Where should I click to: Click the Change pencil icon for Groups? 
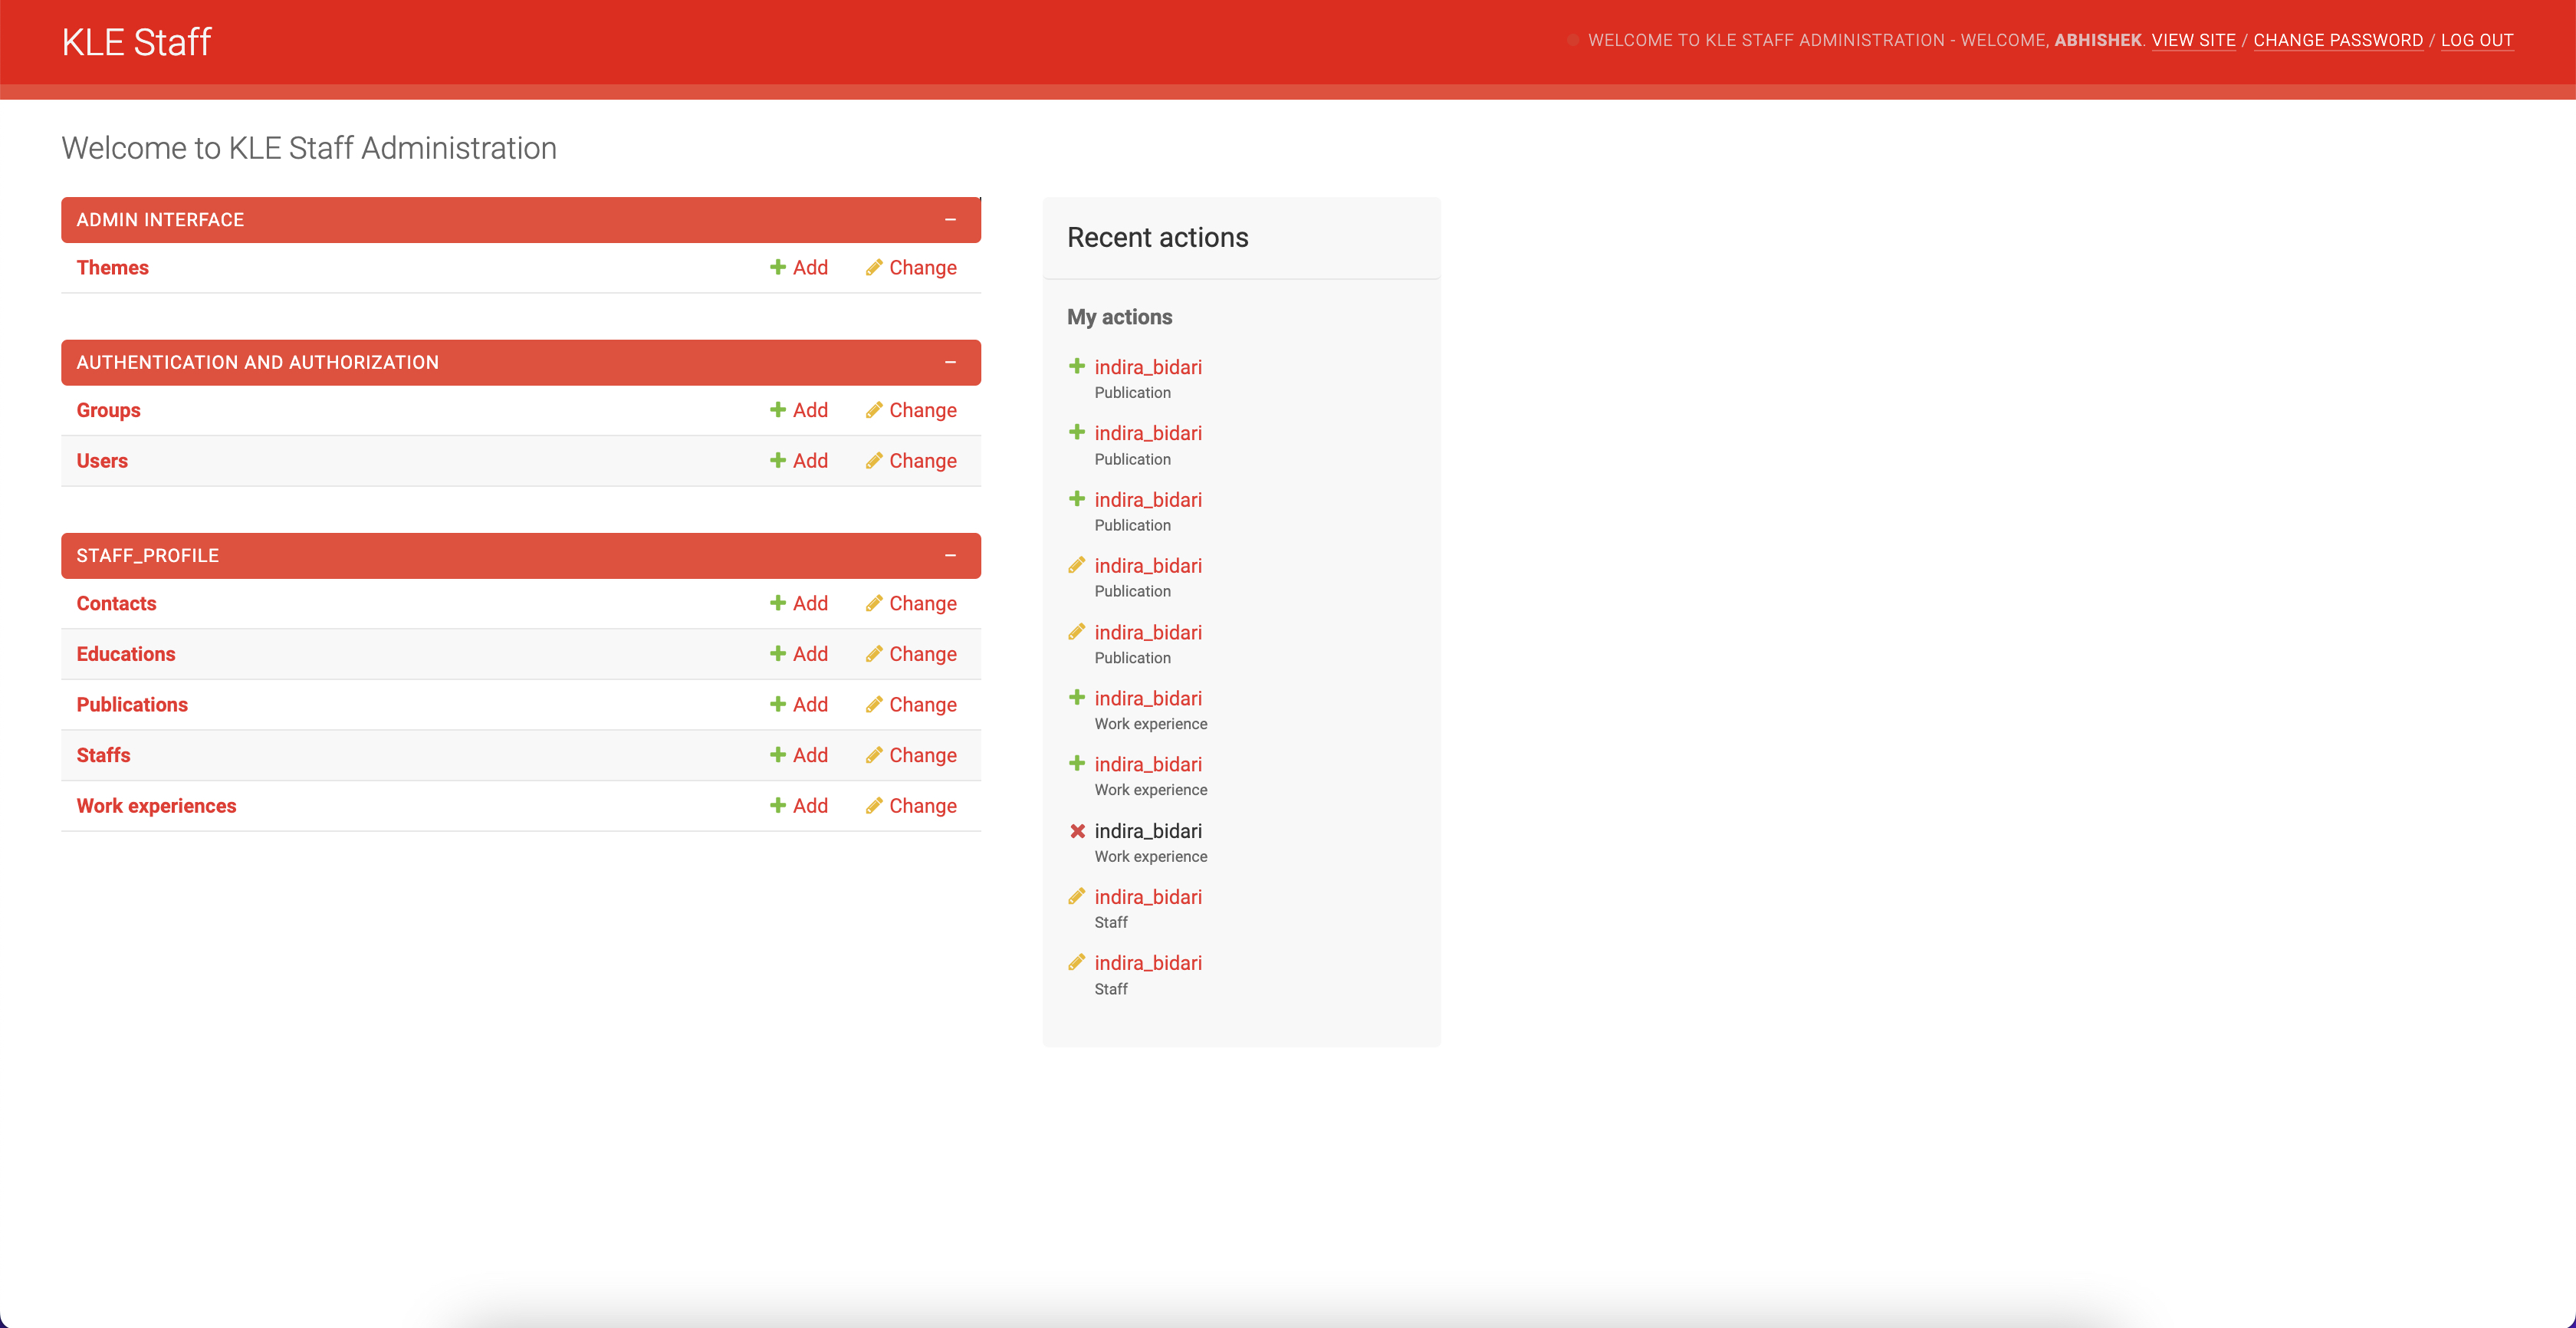coord(873,410)
